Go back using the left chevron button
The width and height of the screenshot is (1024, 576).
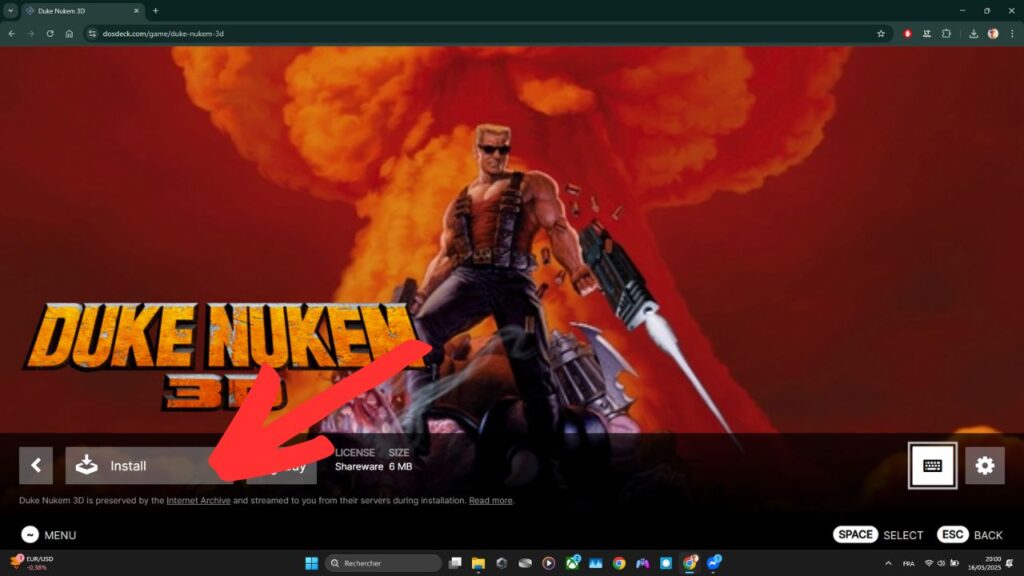[36, 466]
